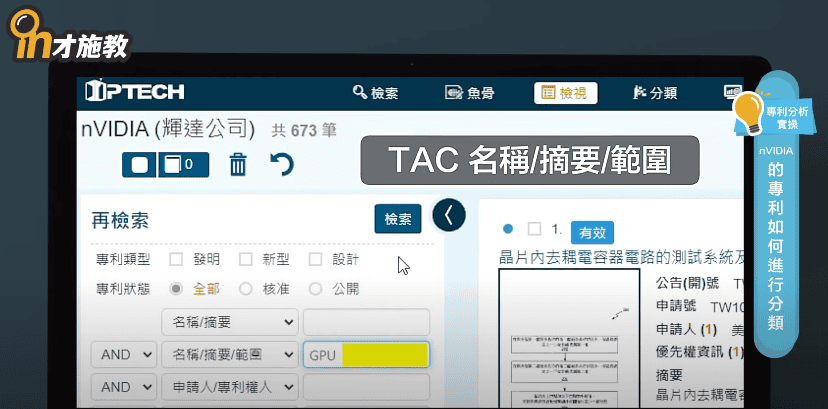This screenshot has width=828, height=409.
Task: Open the 分類 classification page
Action: [655, 93]
